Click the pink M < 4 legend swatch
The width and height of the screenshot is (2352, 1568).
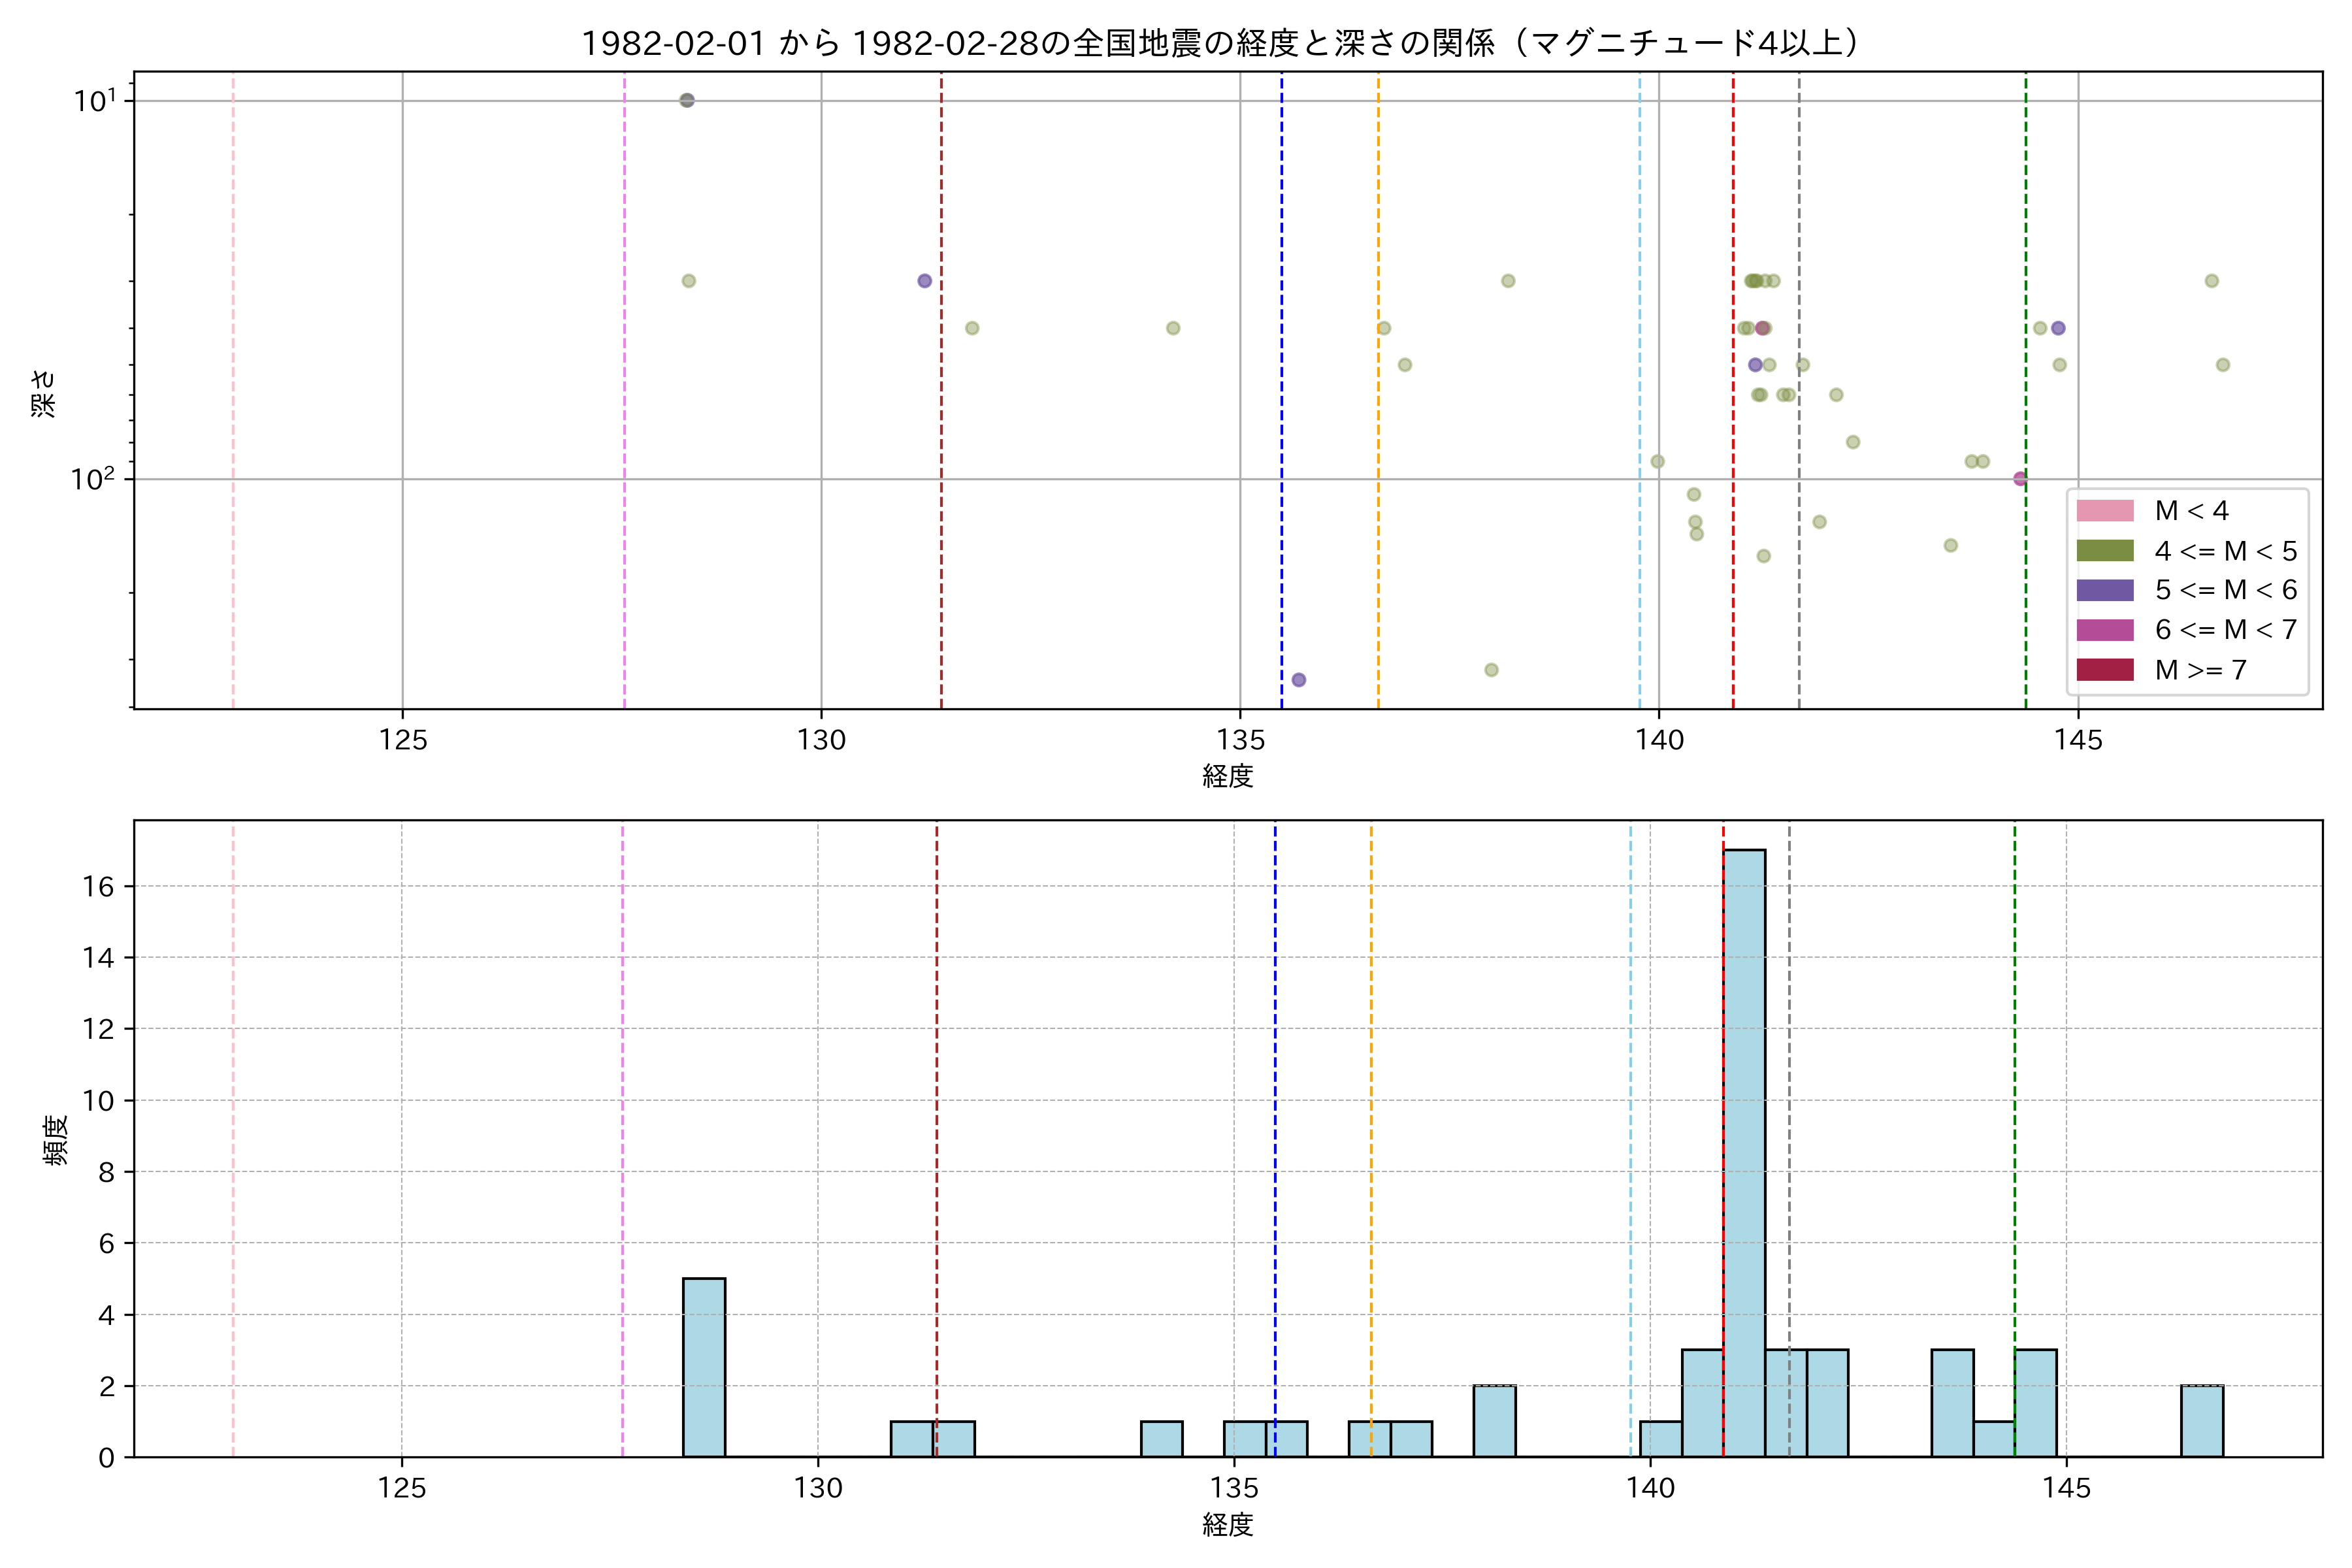click(2105, 511)
